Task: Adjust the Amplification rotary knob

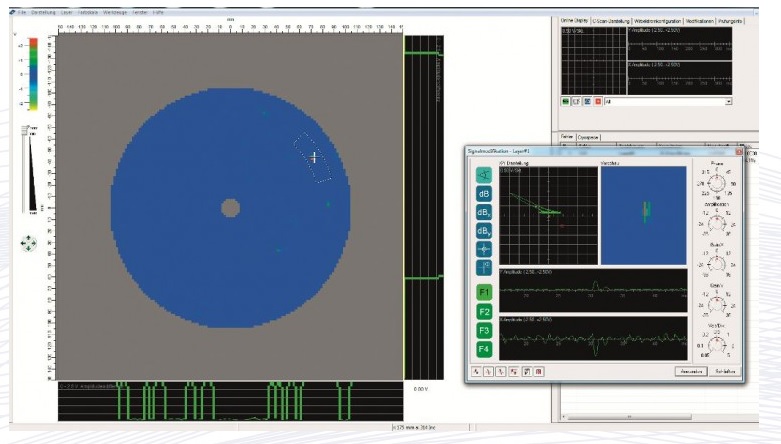Action: (x=717, y=222)
